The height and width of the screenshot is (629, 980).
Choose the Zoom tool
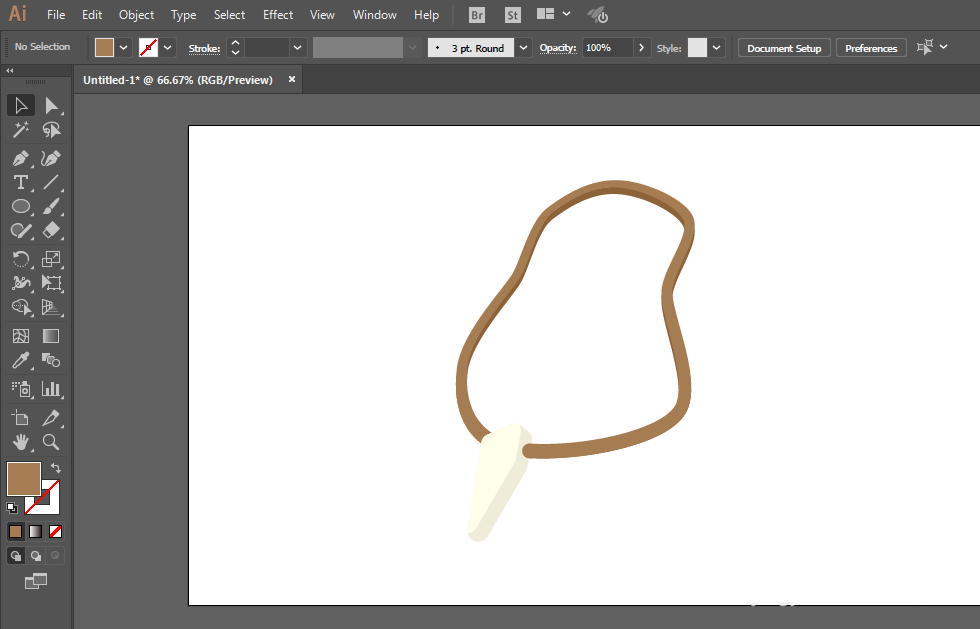click(51, 442)
